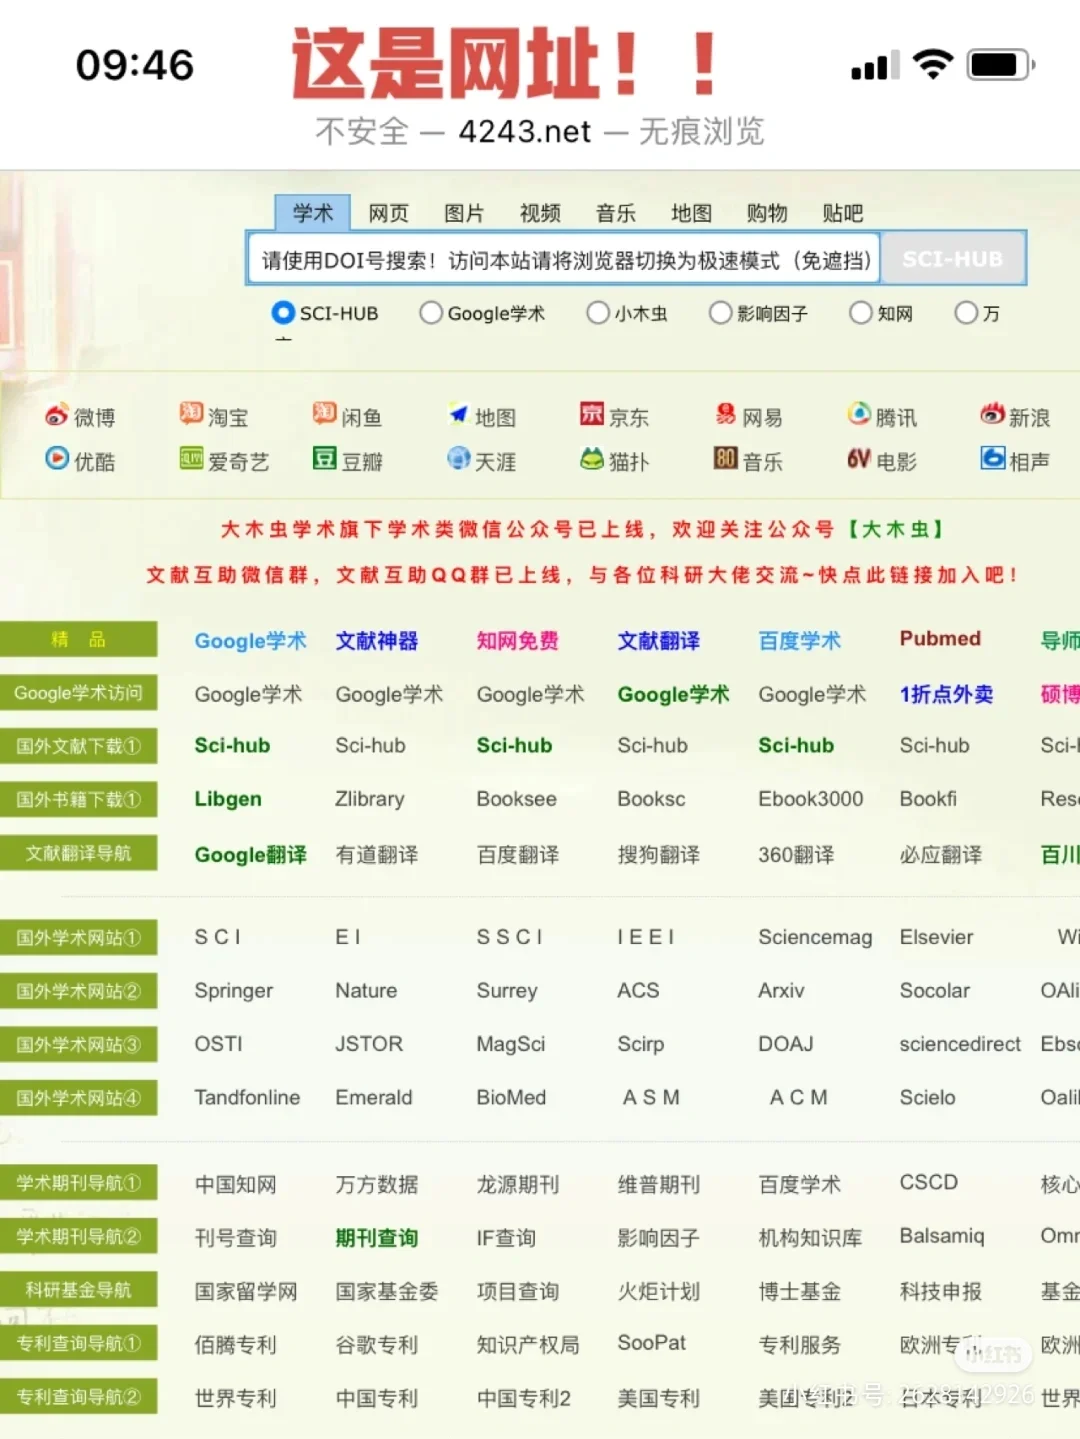Open the sciencedirect link
Viewport: 1080px width, 1439px height.
[960, 1044]
